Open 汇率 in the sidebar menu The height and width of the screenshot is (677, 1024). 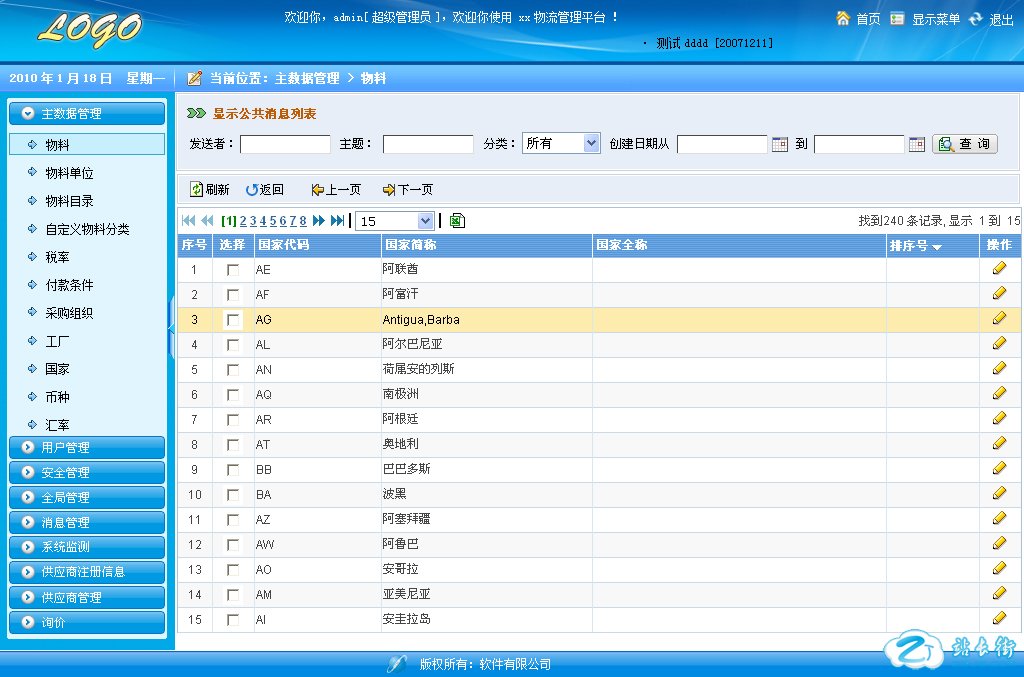coord(57,425)
